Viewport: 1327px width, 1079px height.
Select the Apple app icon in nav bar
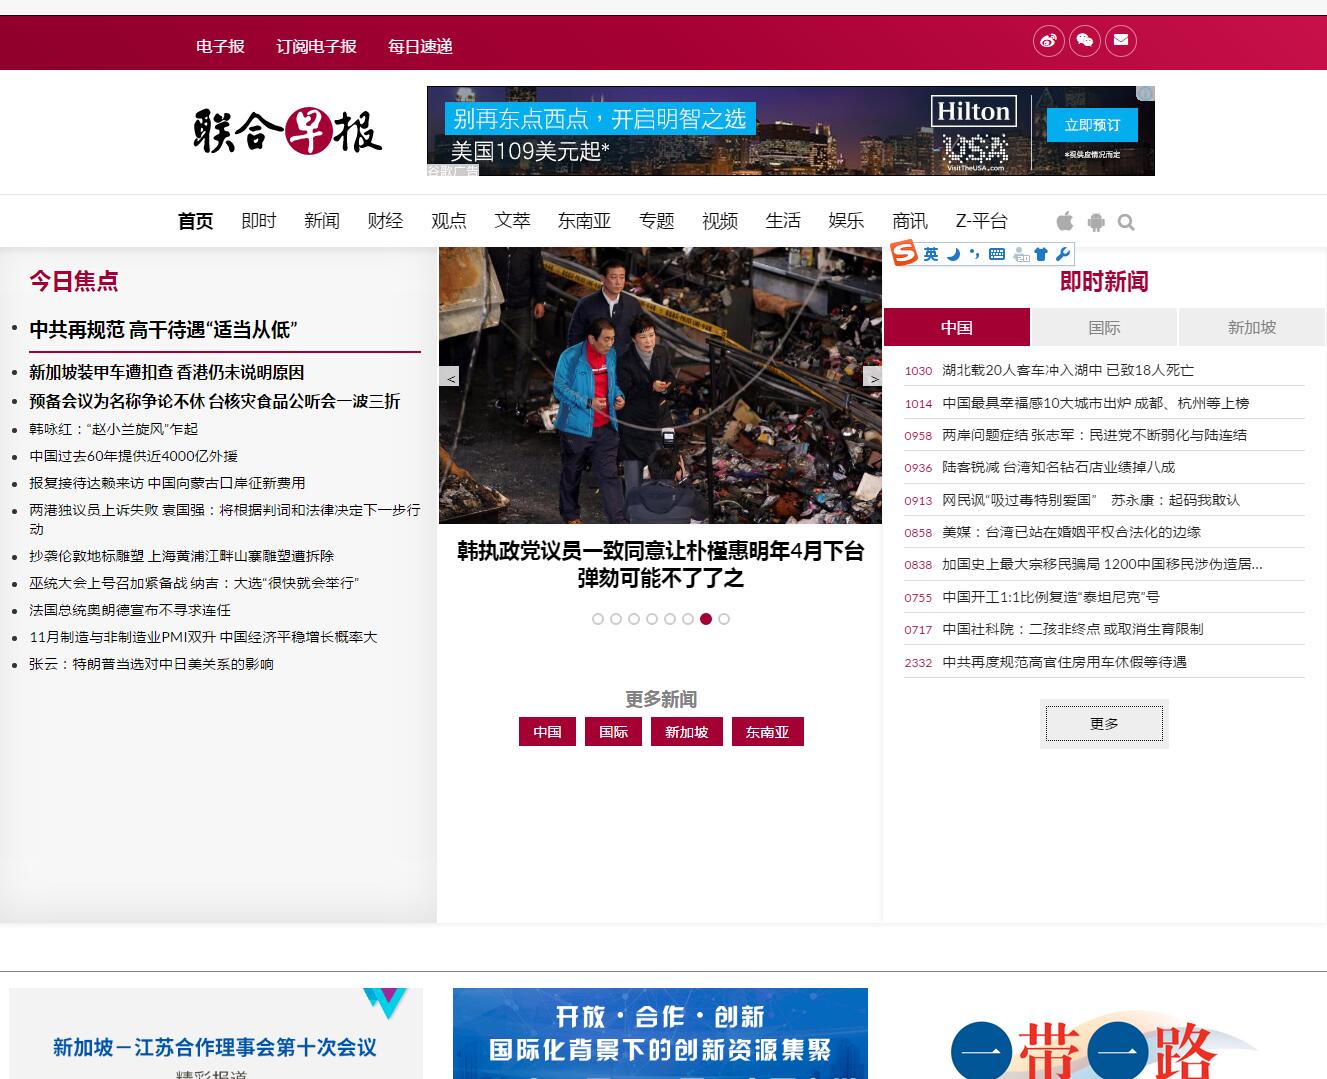(1064, 221)
